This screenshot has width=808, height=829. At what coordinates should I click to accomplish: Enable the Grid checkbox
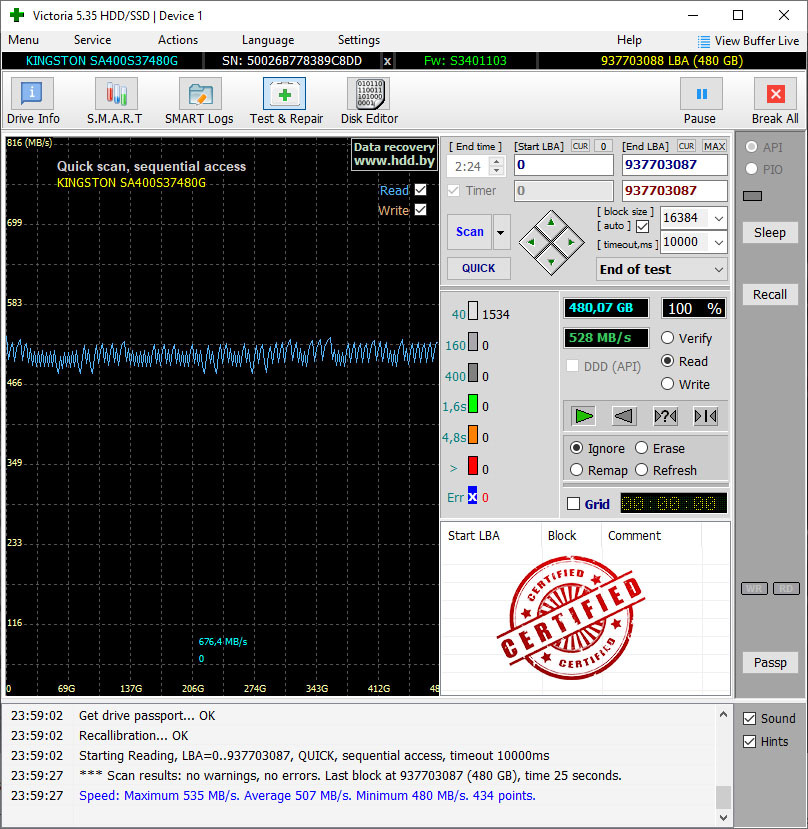pos(573,504)
